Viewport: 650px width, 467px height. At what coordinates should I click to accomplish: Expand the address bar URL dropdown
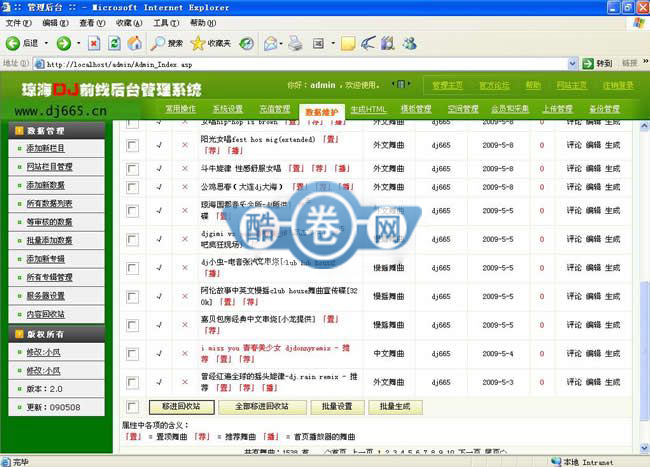pos(572,64)
